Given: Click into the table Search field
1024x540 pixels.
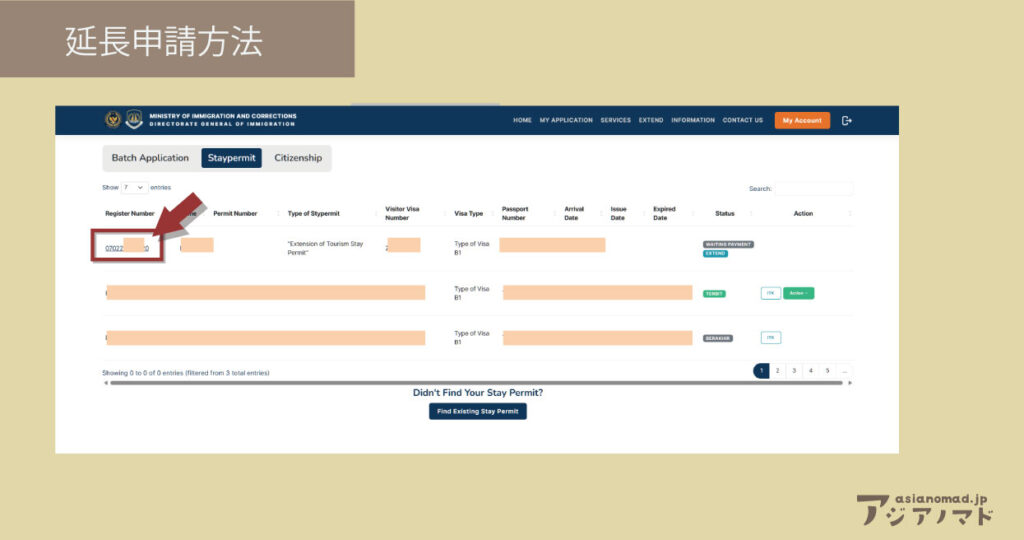Looking at the screenshot, I should (813, 188).
